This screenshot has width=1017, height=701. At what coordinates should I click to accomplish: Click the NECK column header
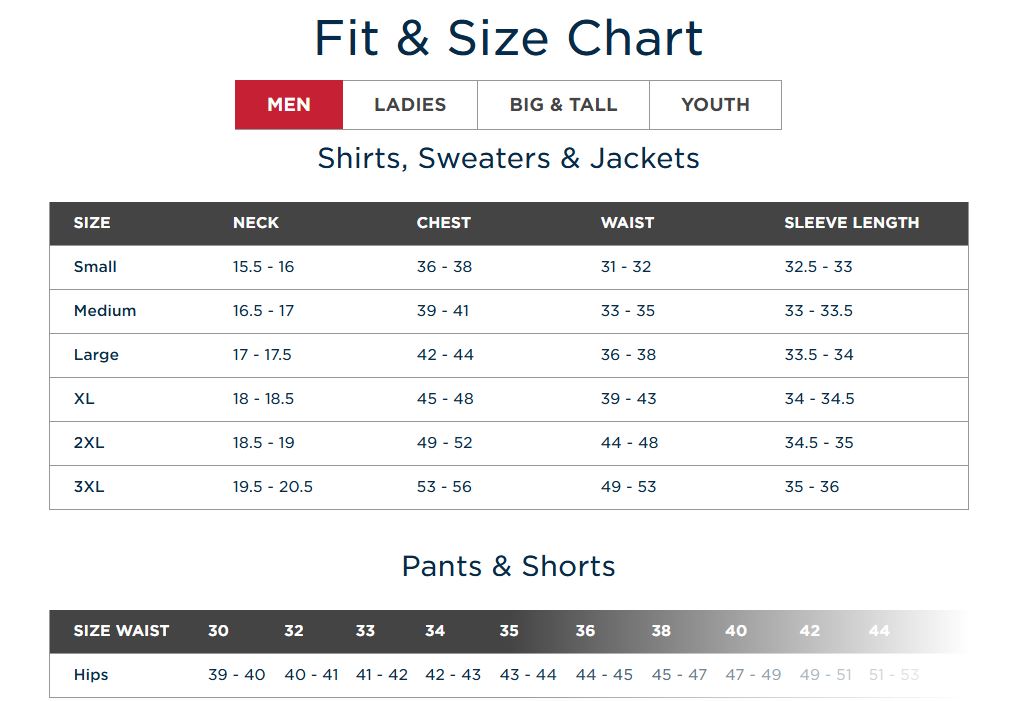pos(256,222)
